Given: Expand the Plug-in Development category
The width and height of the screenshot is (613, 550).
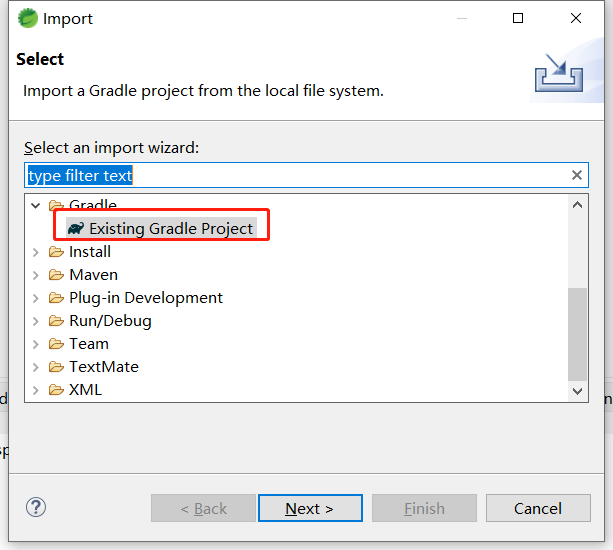Looking at the screenshot, I should click(x=36, y=298).
